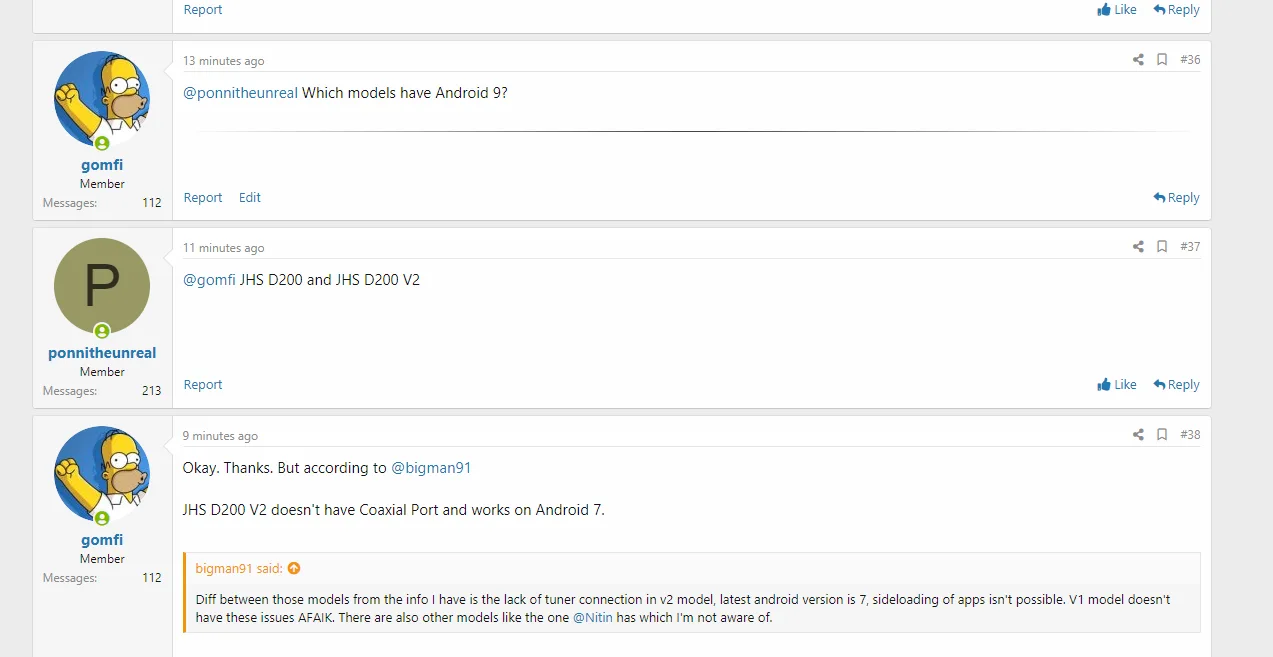Share post #36 via share icon

1138,60
